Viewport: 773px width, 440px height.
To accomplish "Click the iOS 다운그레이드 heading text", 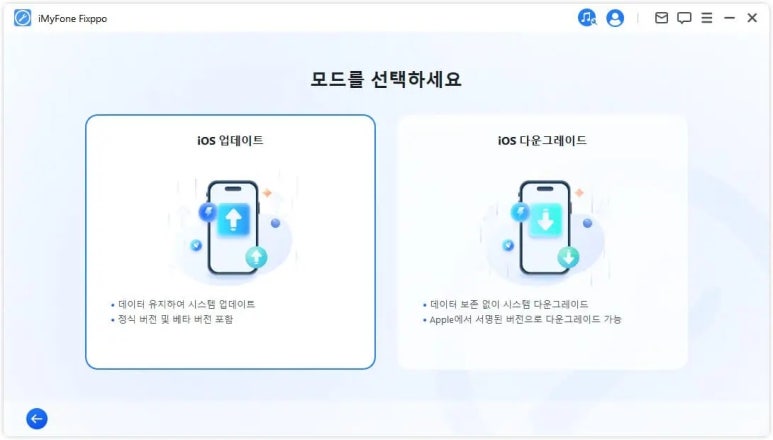I will (x=542, y=140).
